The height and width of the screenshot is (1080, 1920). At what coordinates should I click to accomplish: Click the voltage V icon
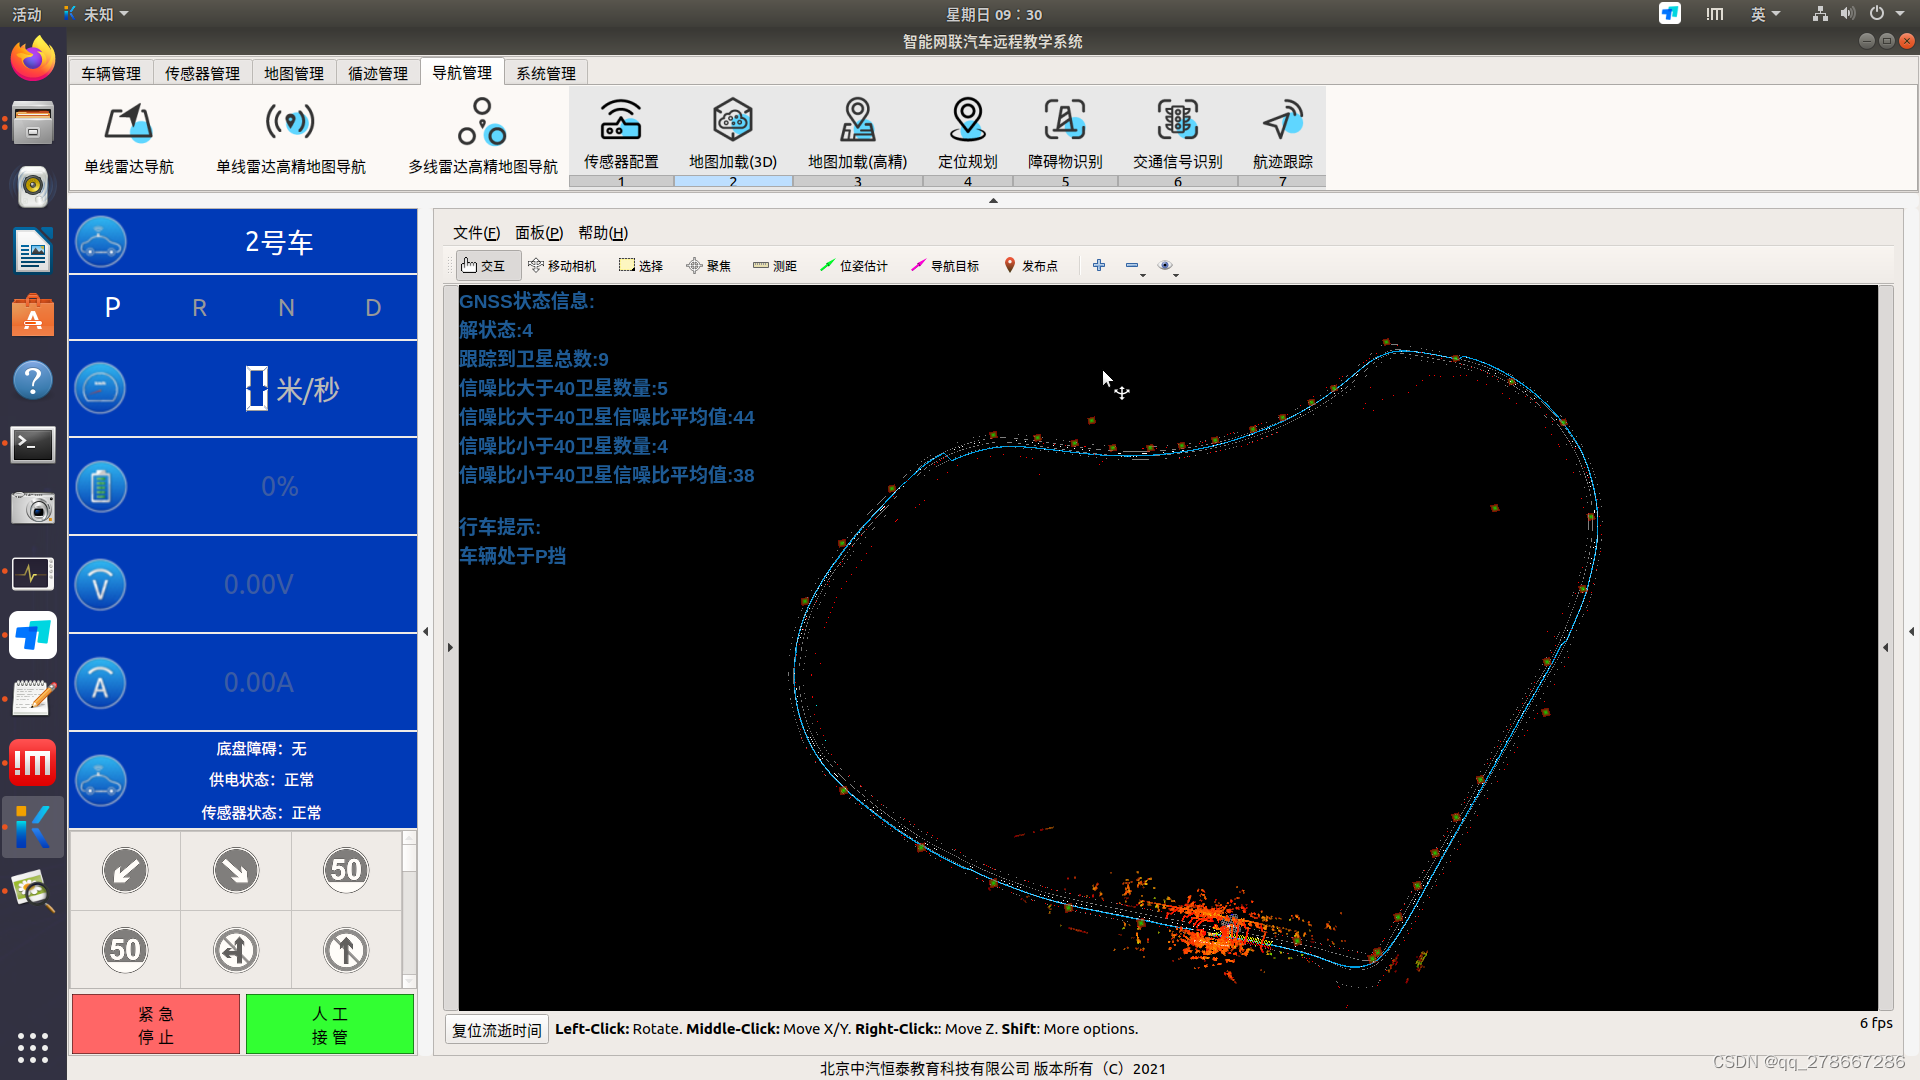pyautogui.click(x=101, y=584)
